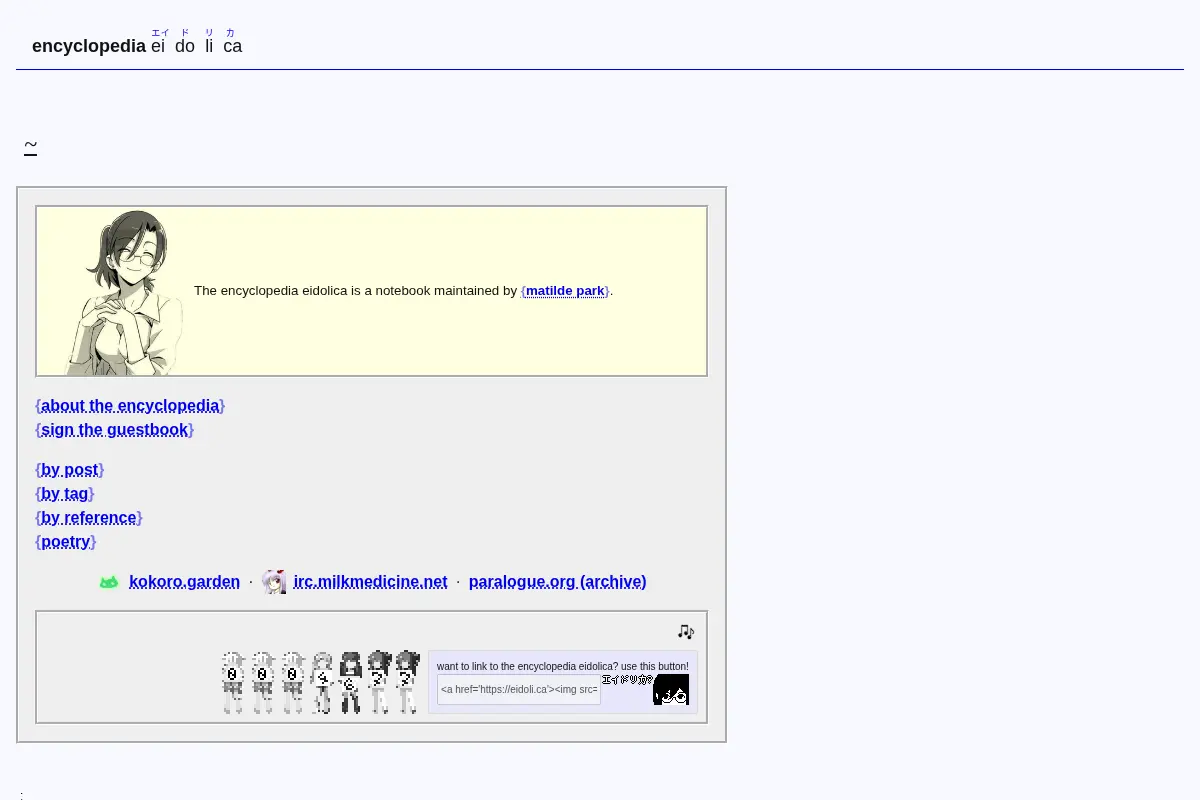The image size is (1200, 800).
Task: Click the anime avatar beside irc.milkmedicine.net
Action: 274,582
